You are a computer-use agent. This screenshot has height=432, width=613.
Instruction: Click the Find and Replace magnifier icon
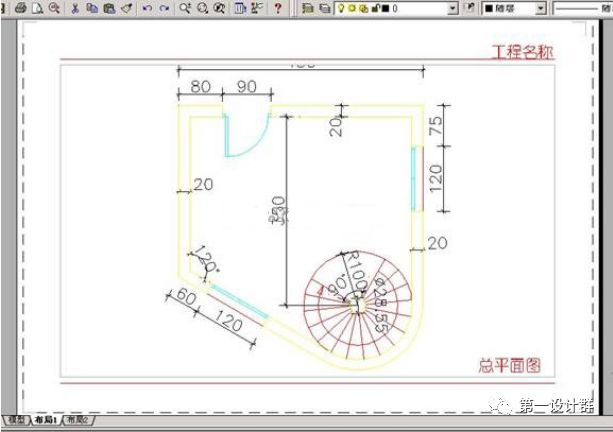54,7
